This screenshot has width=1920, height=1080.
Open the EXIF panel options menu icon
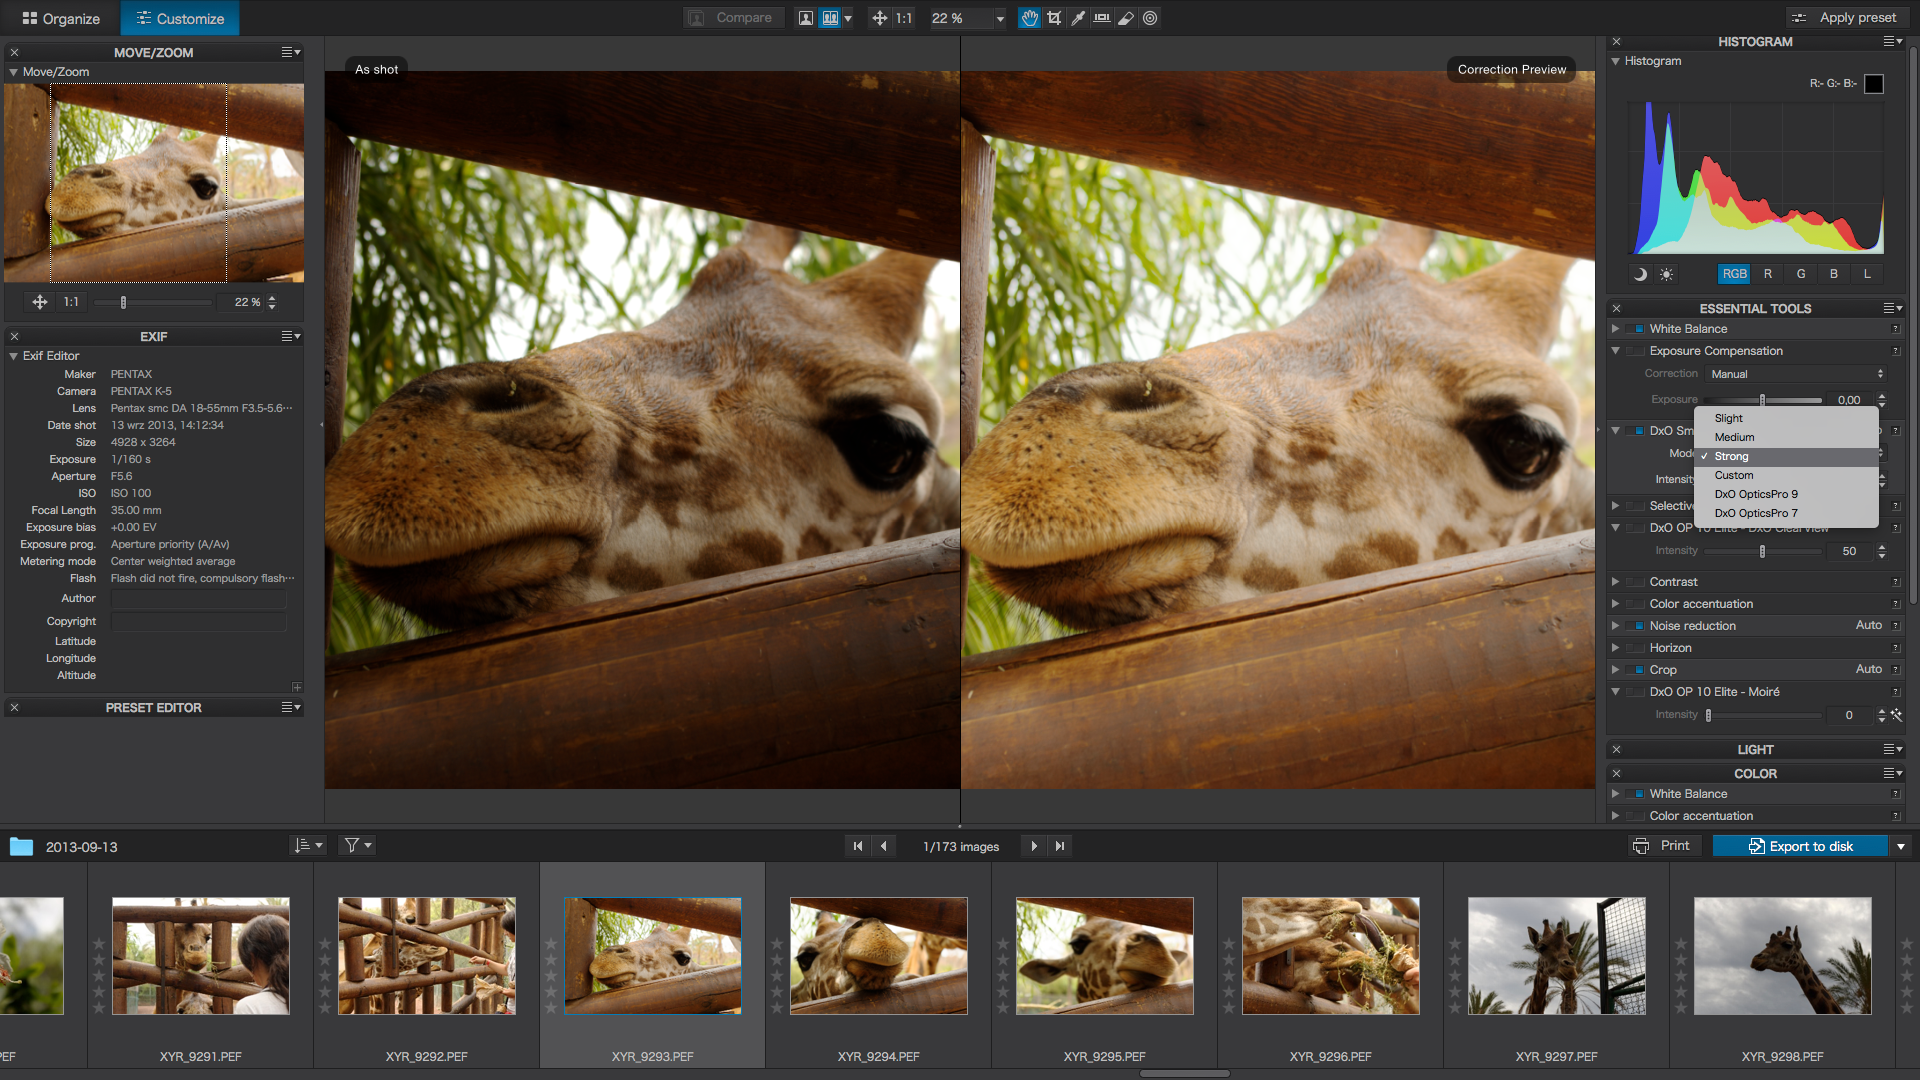291,336
